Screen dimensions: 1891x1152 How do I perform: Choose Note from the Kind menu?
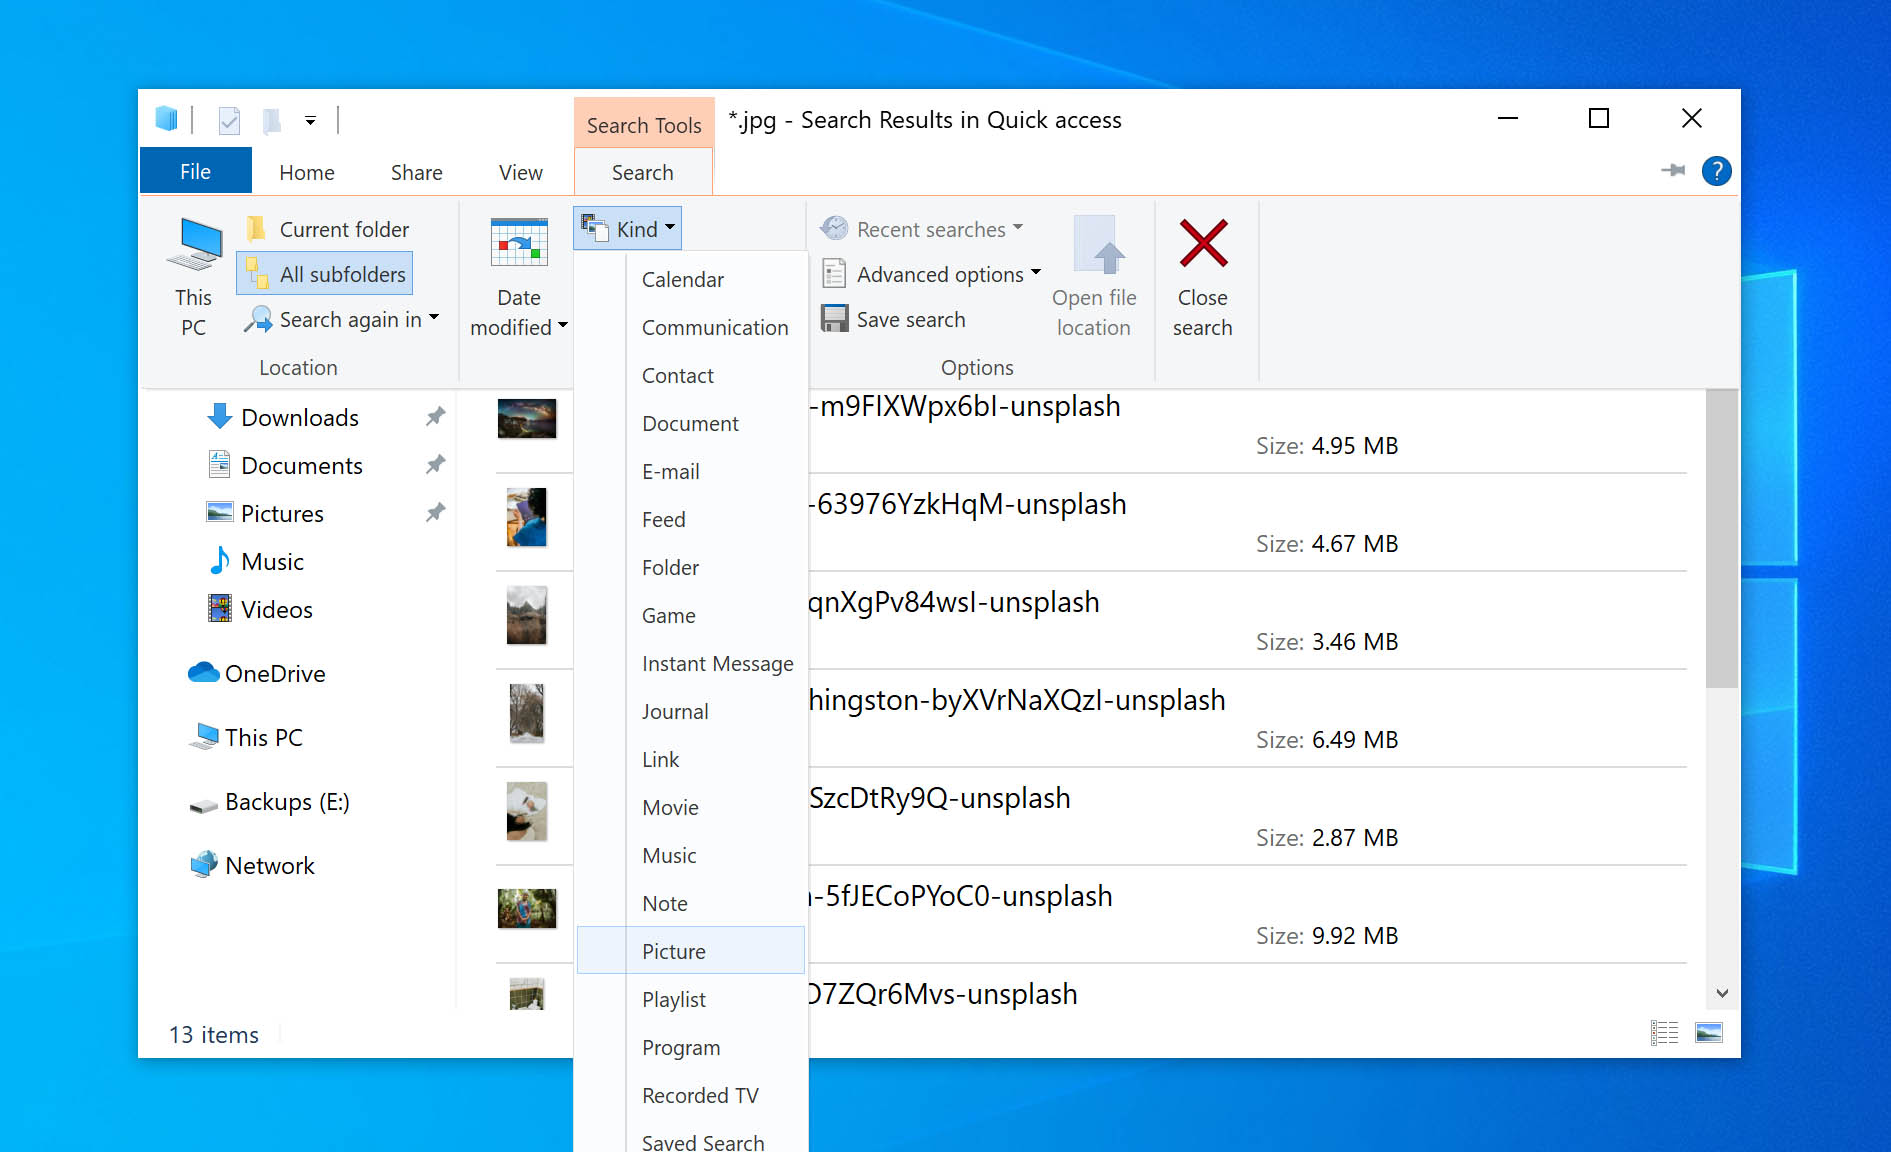[x=691, y=904]
